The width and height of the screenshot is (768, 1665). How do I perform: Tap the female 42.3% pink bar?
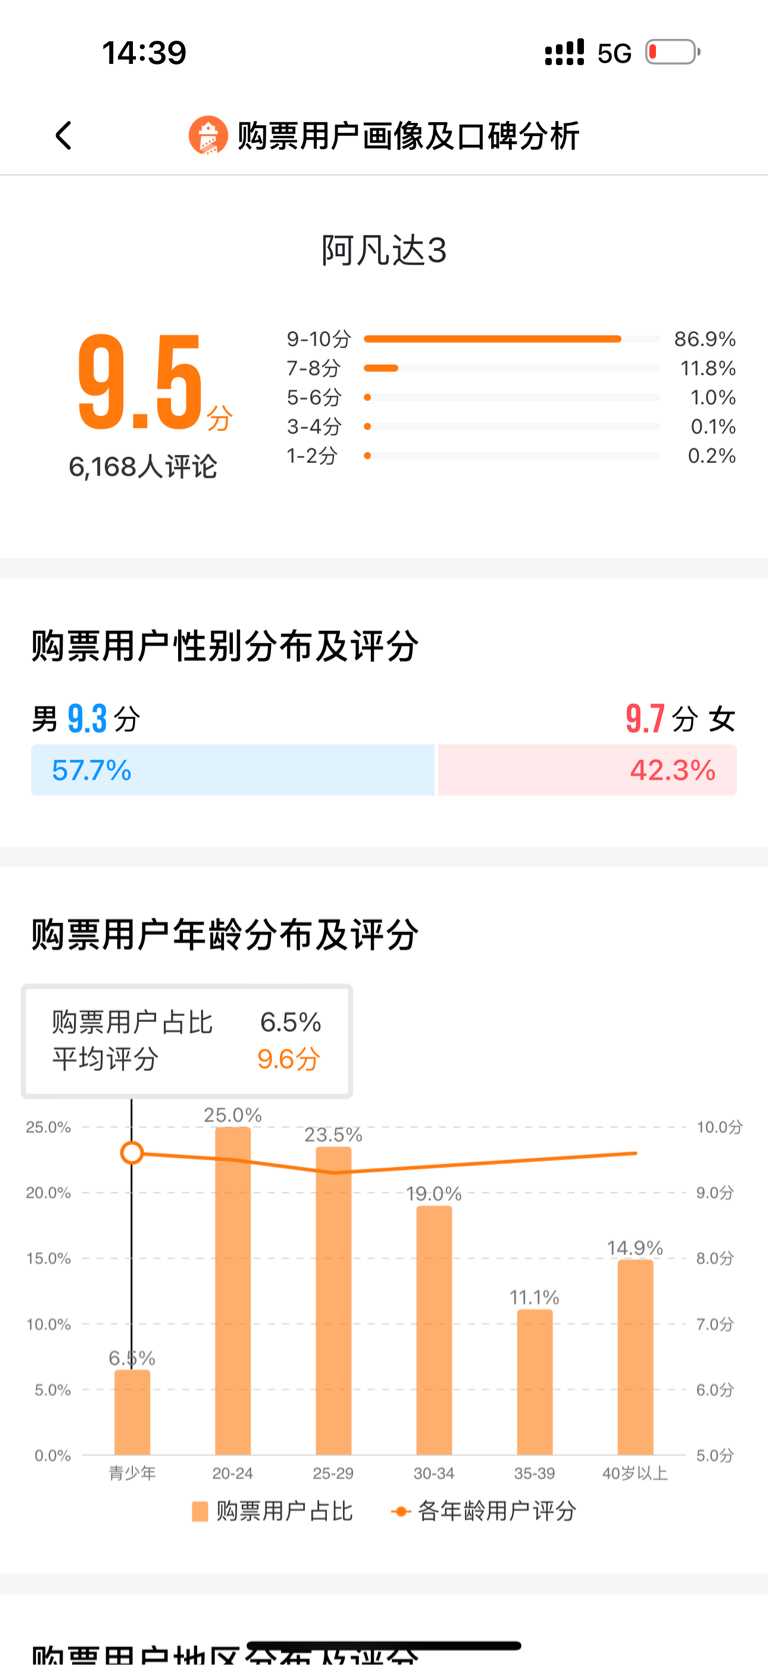click(x=588, y=770)
